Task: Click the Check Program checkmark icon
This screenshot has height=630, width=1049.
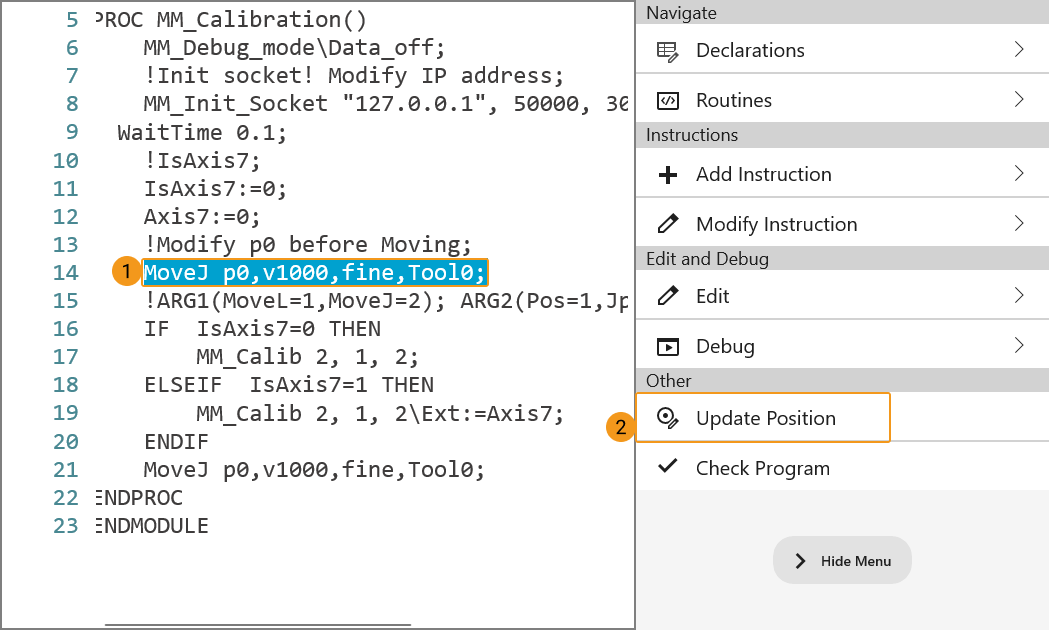Action: 667,467
